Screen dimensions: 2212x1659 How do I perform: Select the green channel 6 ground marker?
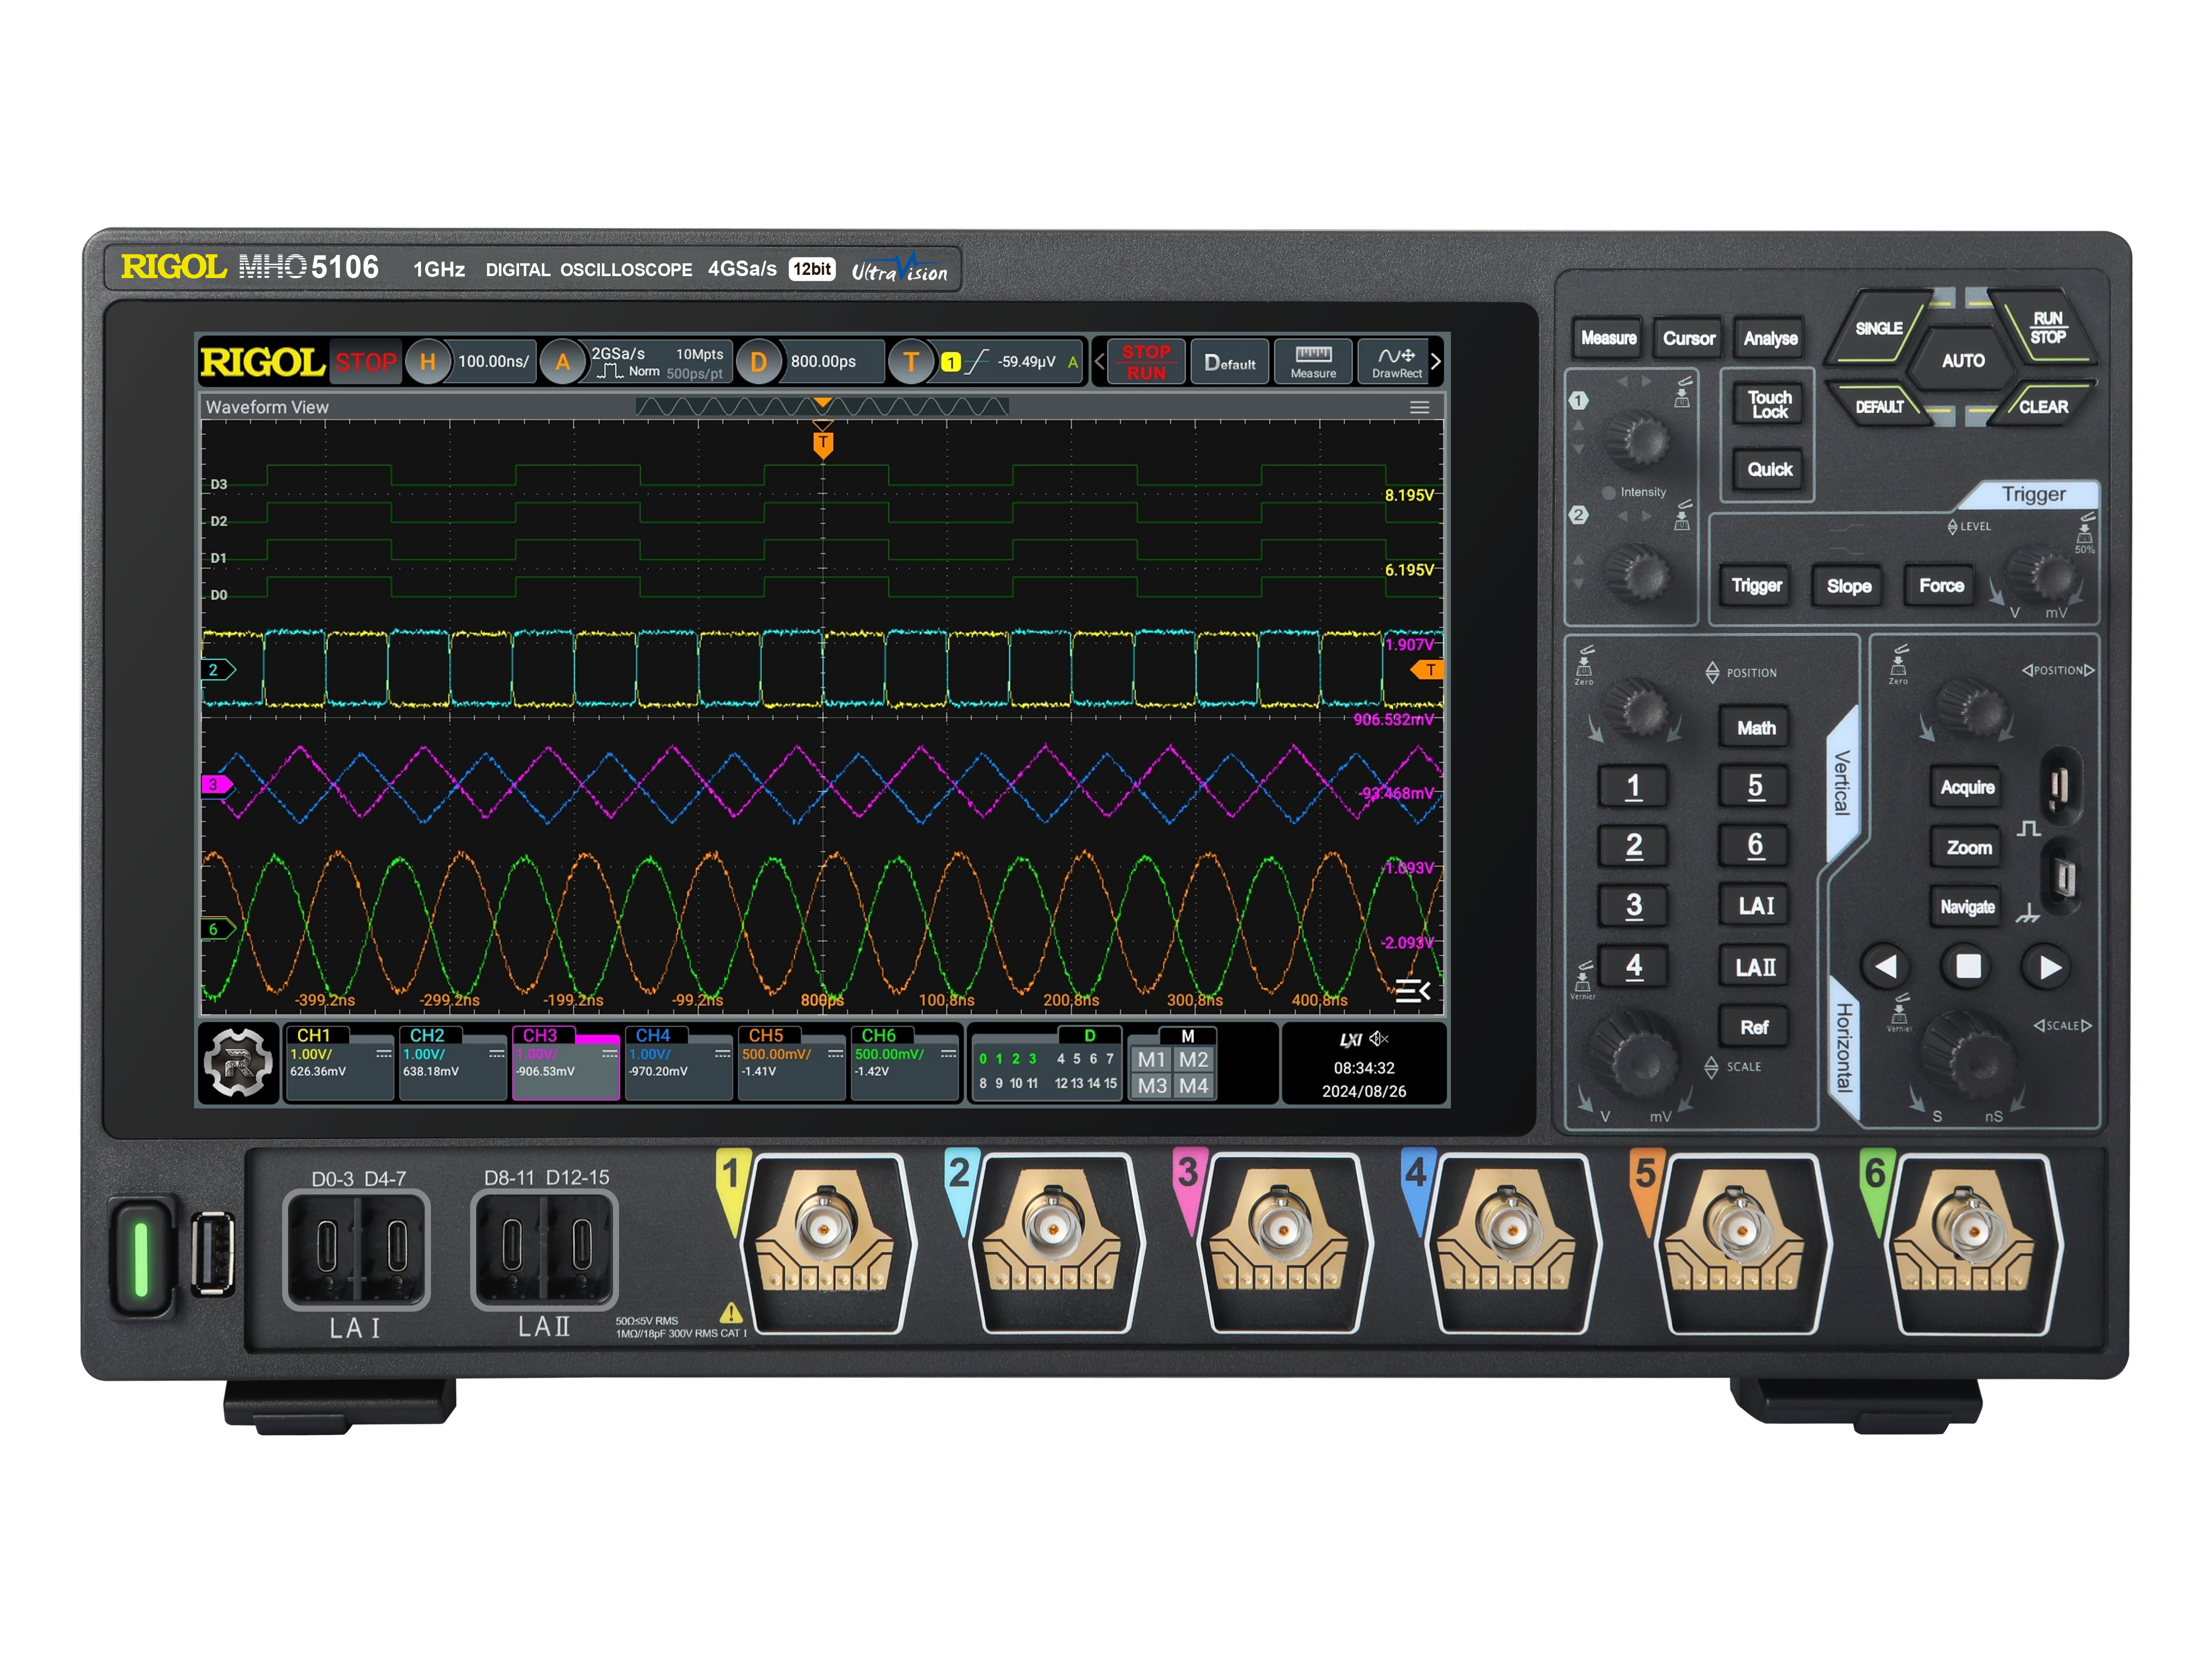click(x=218, y=929)
